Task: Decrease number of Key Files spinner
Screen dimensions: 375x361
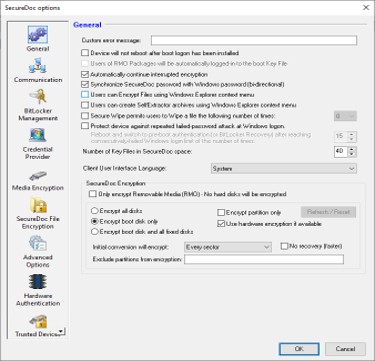Action: click(352, 154)
